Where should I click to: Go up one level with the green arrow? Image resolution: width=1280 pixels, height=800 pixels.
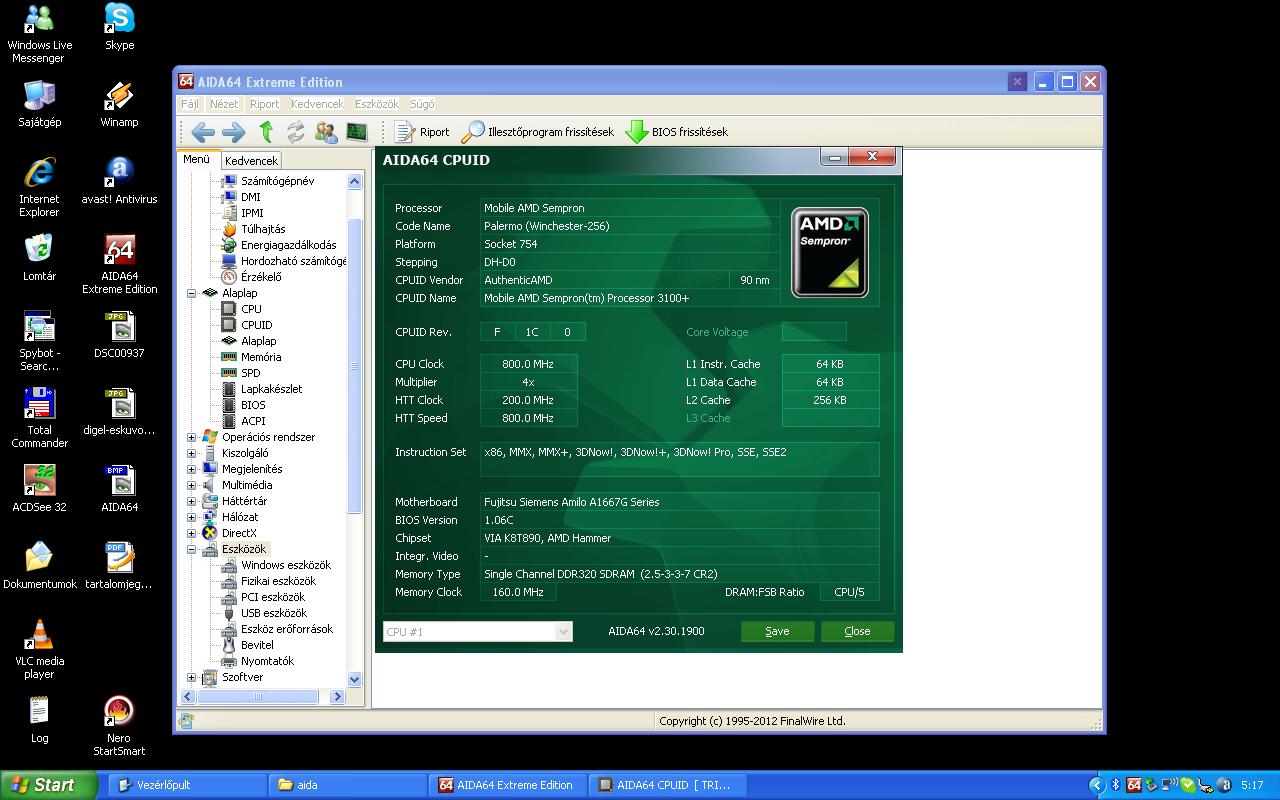(266, 131)
